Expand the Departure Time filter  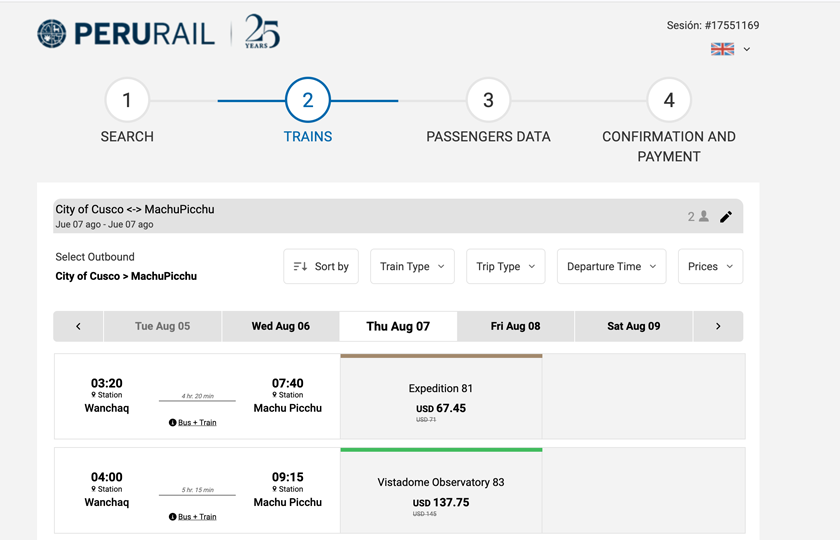611,267
